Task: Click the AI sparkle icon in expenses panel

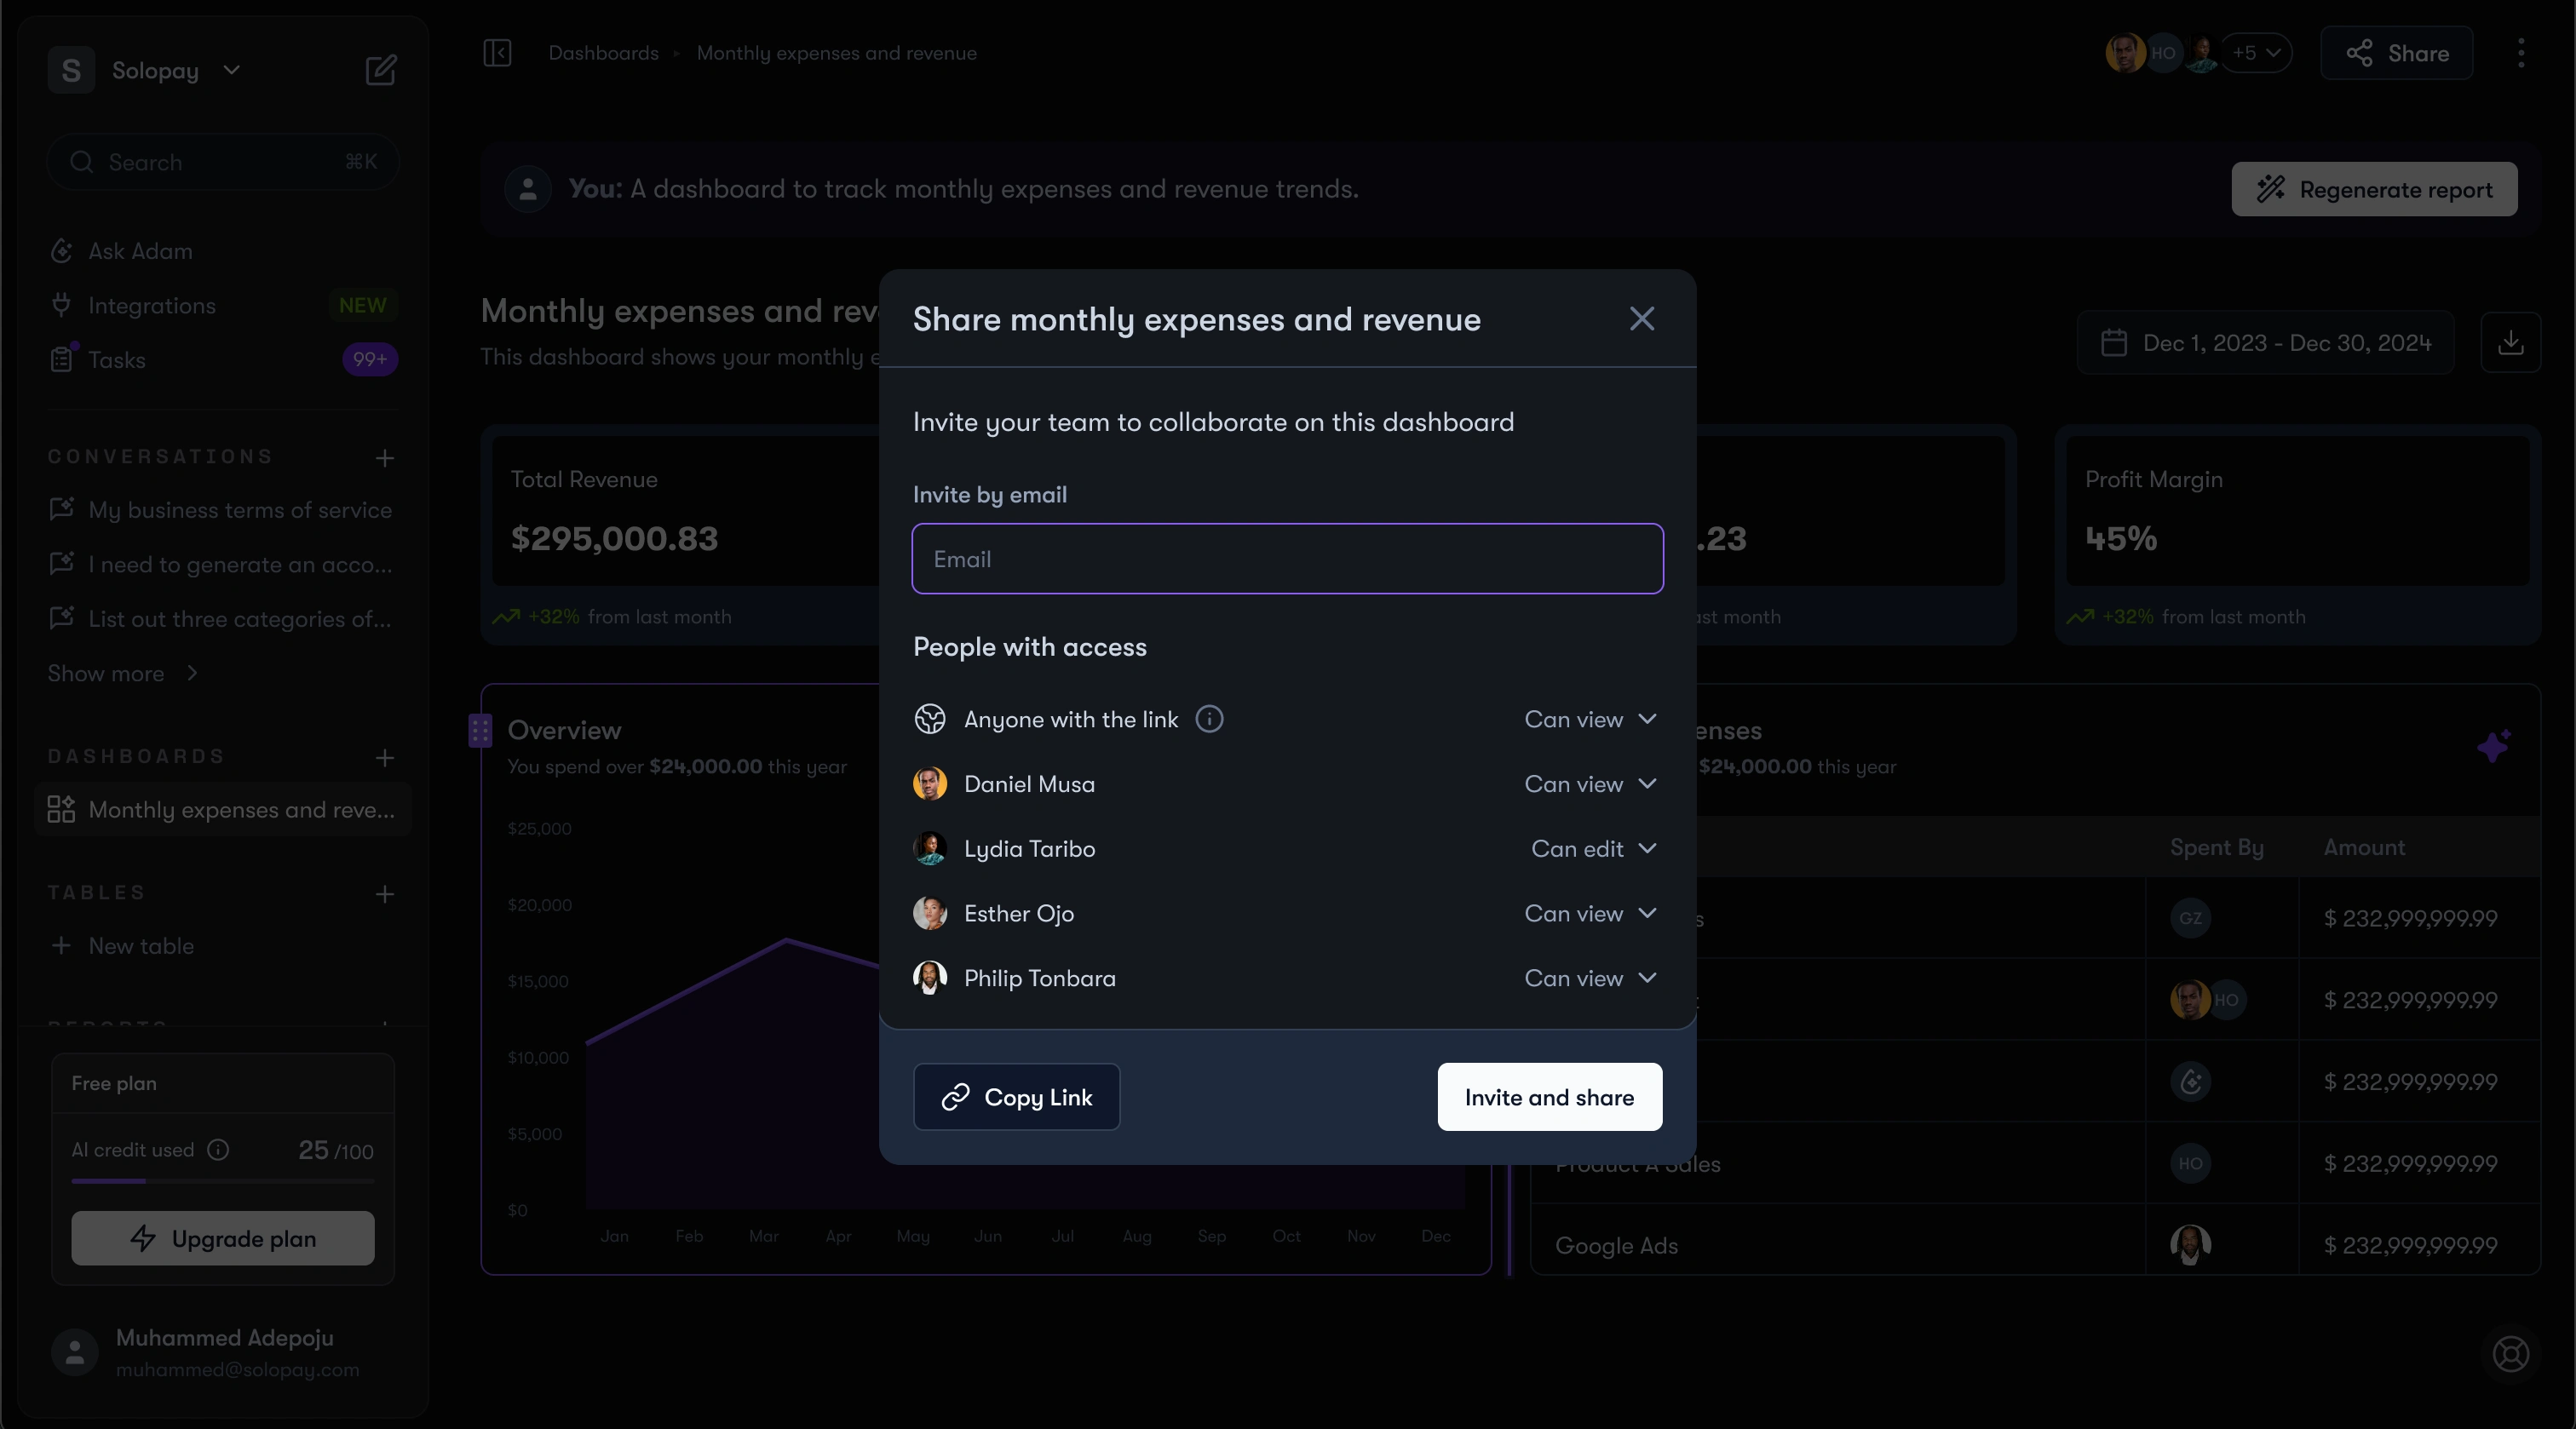Action: [x=2493, y=746]
